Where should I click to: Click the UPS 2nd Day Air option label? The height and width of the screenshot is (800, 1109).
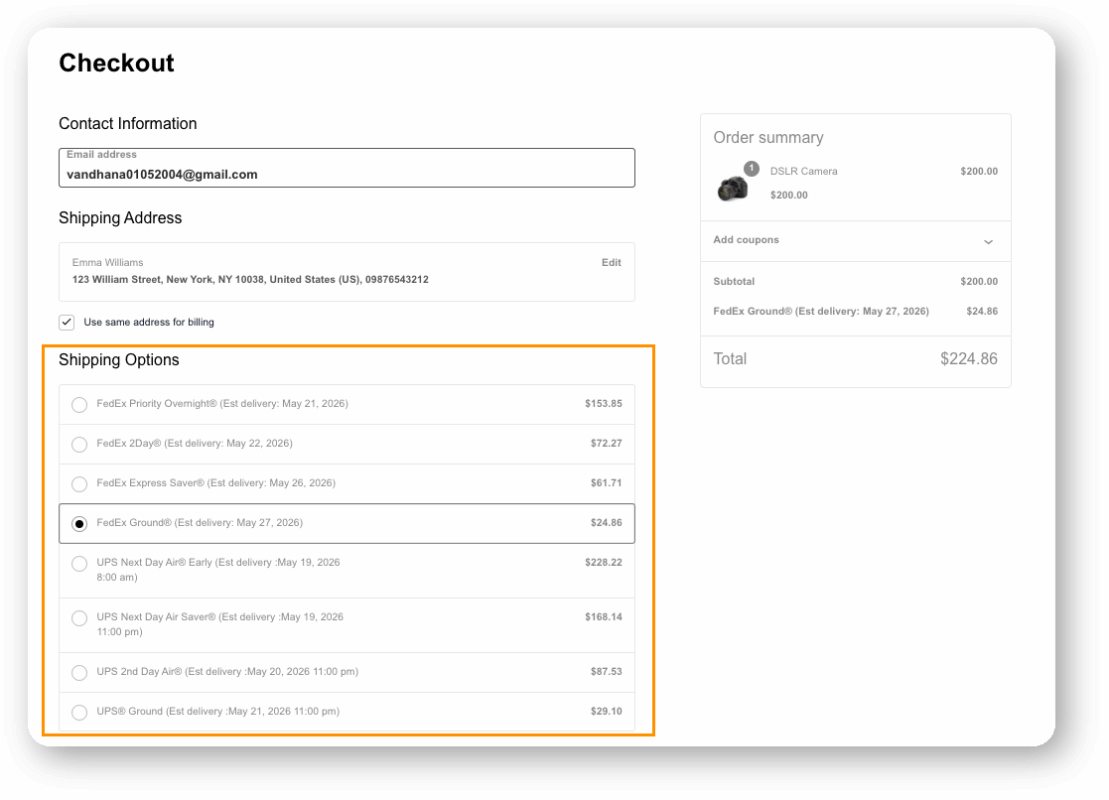[x=227, y=671]
